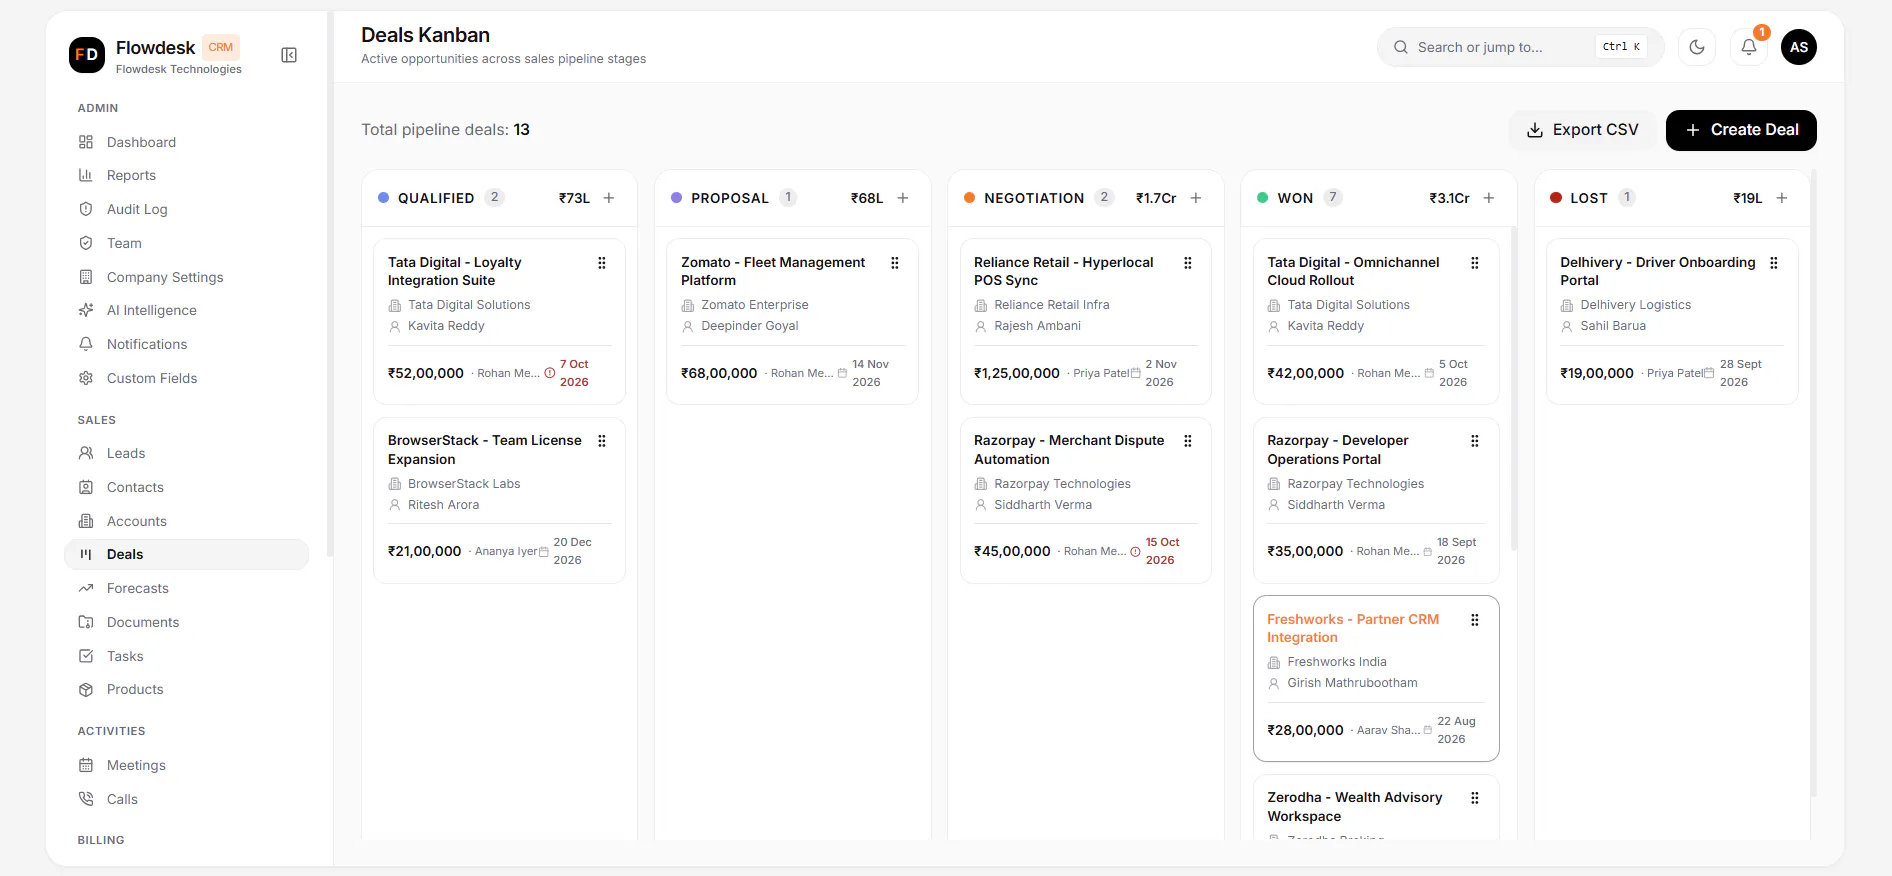Click the Accounts building icon
Viewport: 1892px width, 876px height.
tap(86, 521)
